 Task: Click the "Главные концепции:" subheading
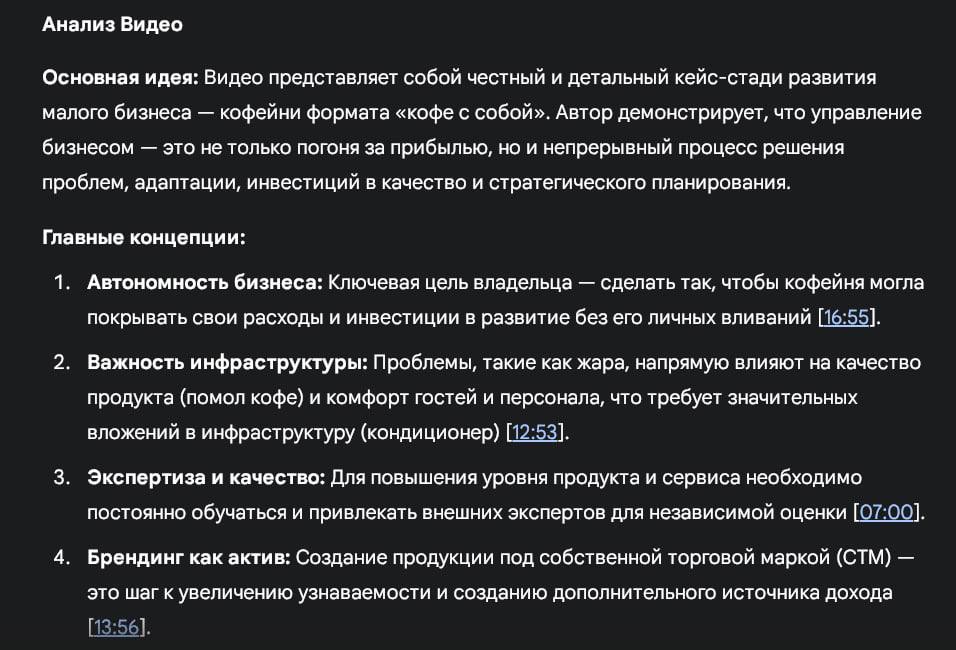144,238
